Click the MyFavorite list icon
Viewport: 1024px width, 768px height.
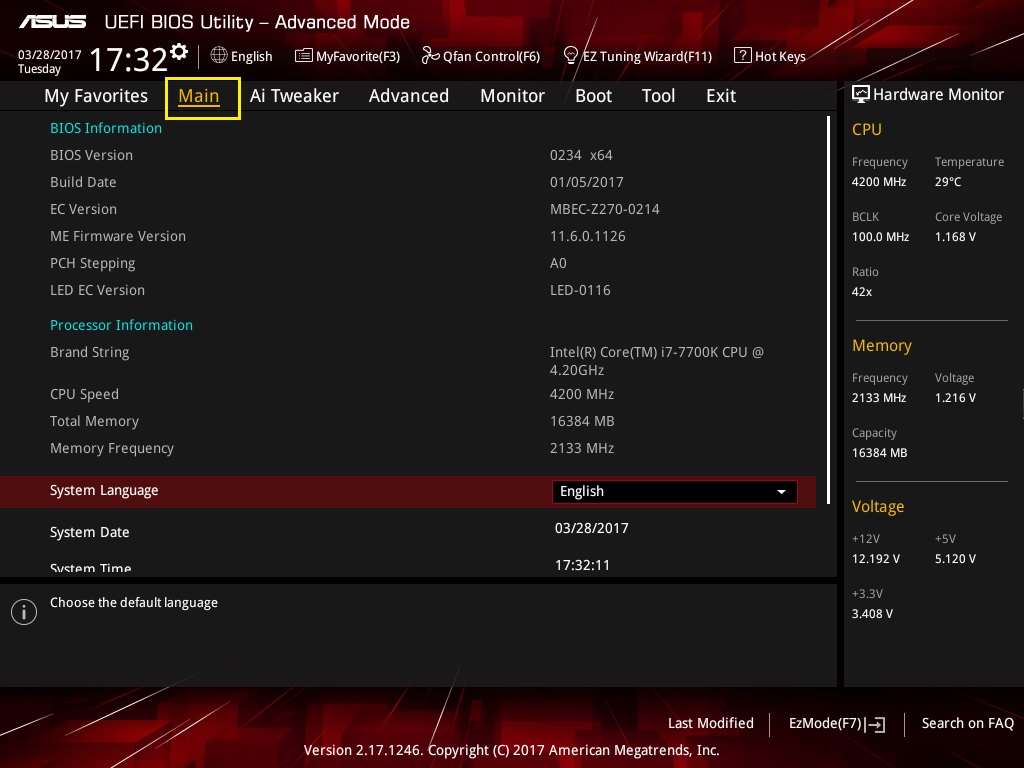(304, 56)
